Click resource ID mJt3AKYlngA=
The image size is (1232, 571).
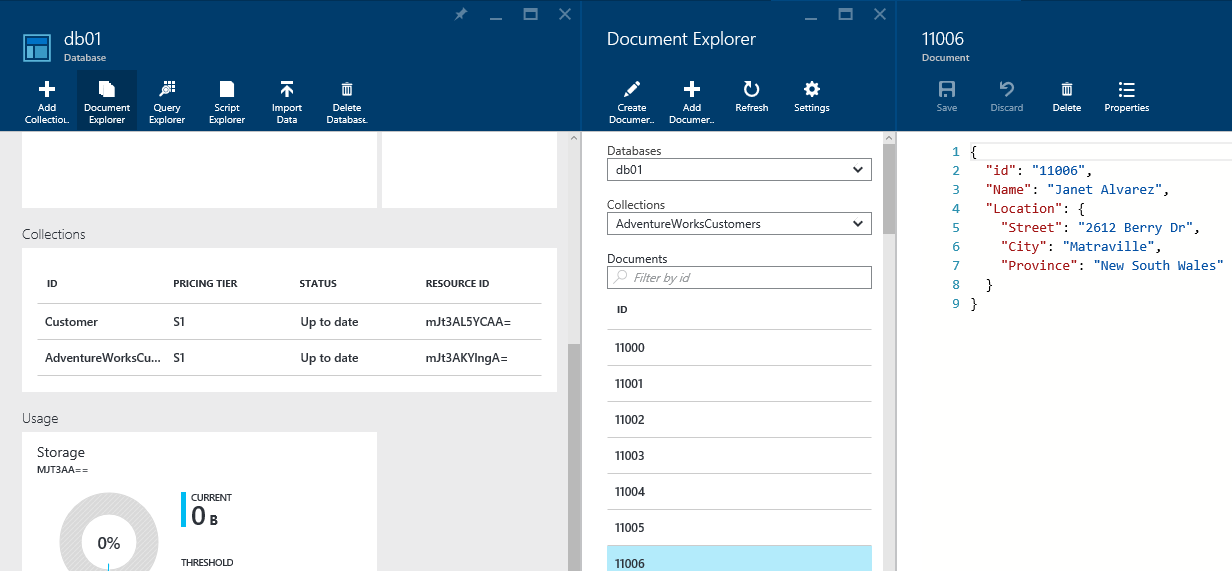[x=466, y=358]
